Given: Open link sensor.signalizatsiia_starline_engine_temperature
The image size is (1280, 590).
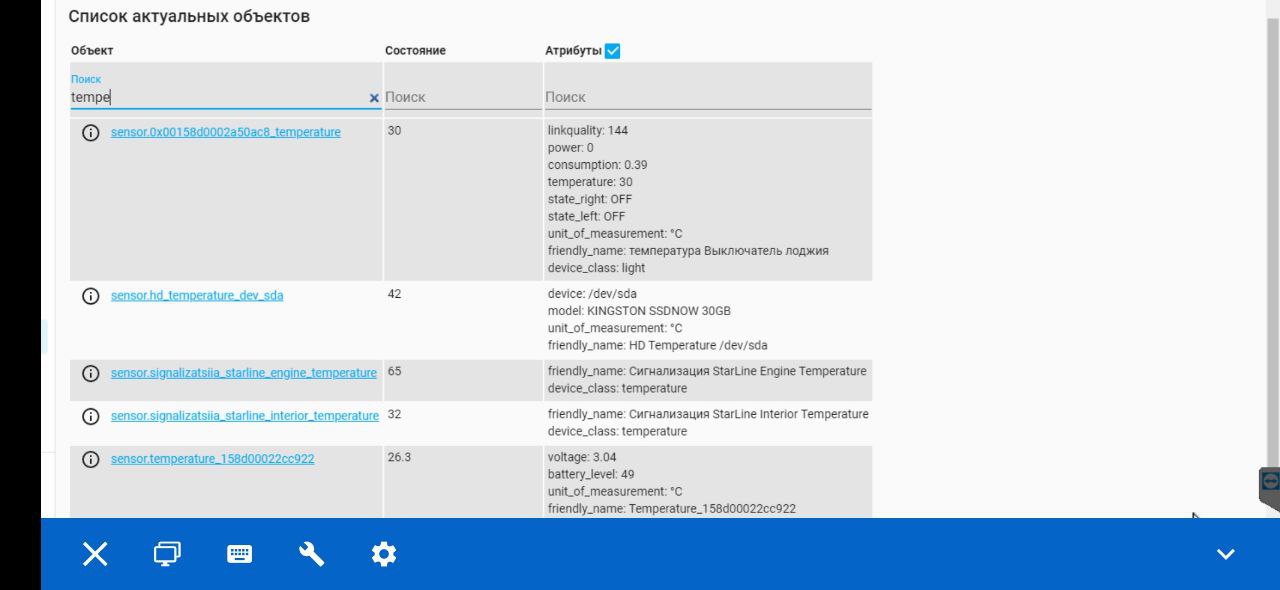Looking at the screenshot, I should tap(244, 373).
